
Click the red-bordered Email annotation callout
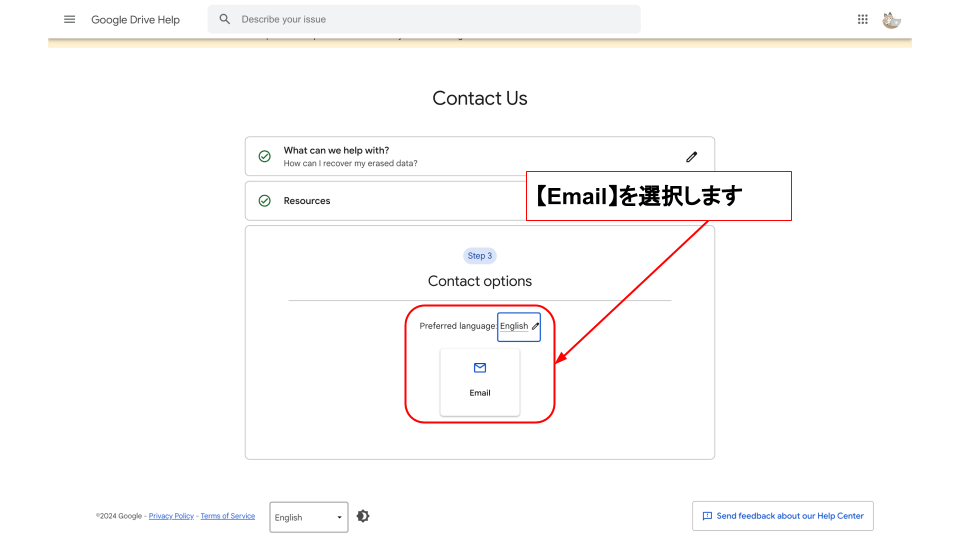tap(659, 196)
